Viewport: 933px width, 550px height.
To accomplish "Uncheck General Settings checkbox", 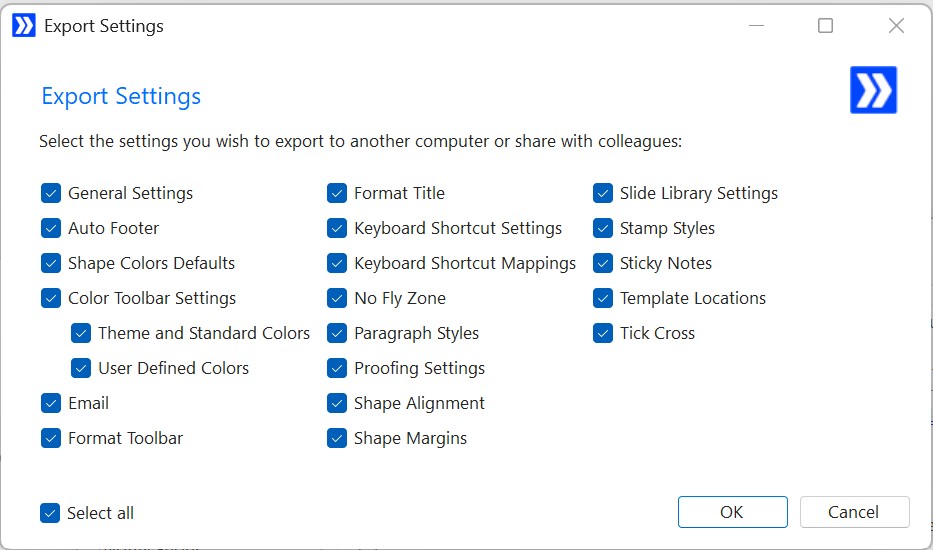I will point(51,193).
